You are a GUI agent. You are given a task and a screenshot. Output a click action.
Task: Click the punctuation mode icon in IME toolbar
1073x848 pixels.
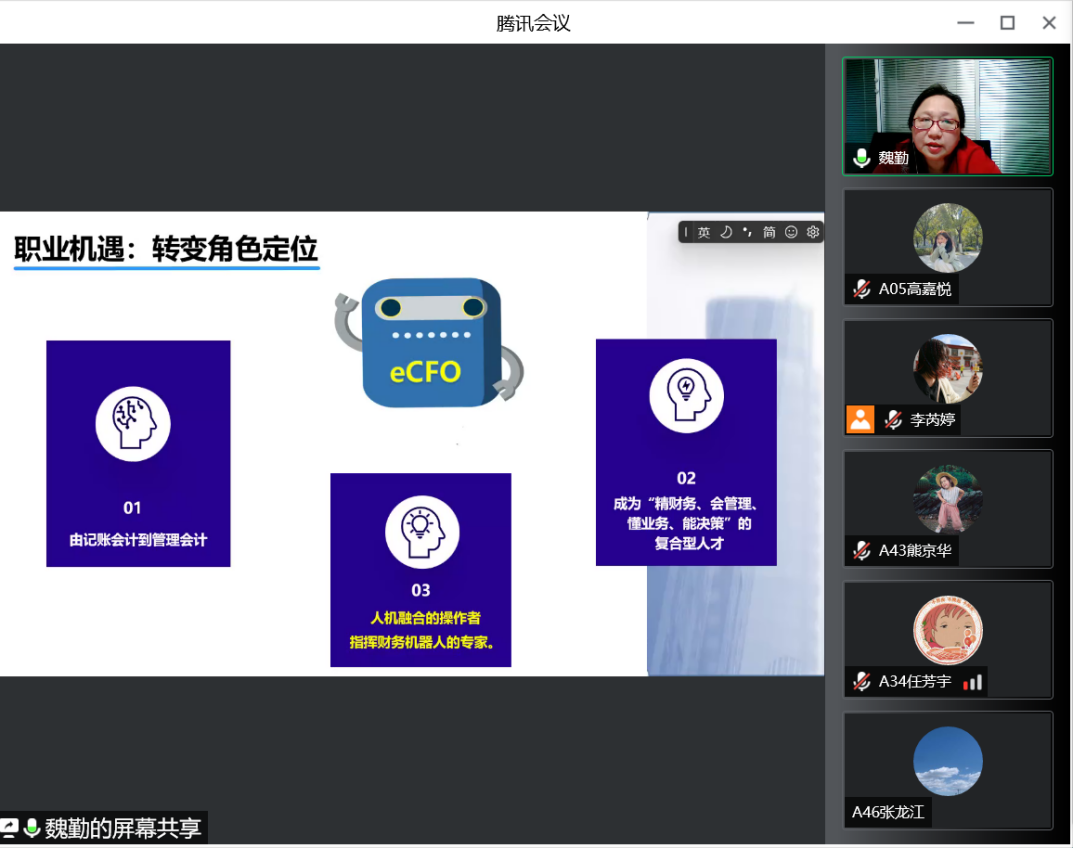[747, 232]
